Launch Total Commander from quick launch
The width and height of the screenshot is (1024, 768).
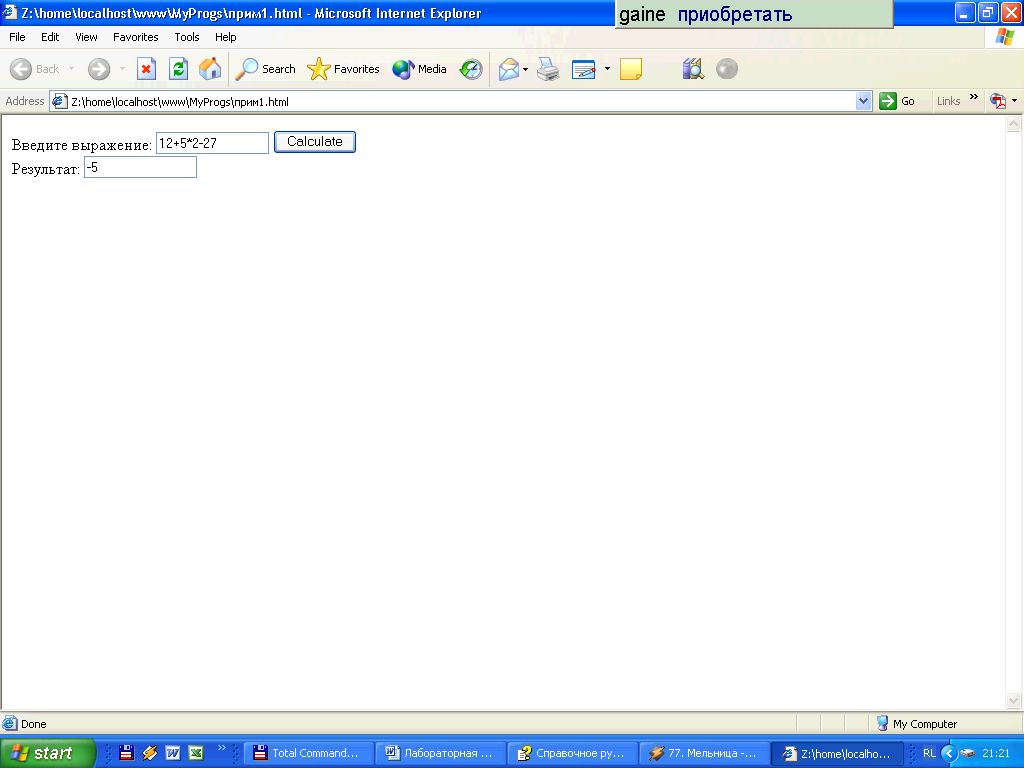tap(127, 753)
